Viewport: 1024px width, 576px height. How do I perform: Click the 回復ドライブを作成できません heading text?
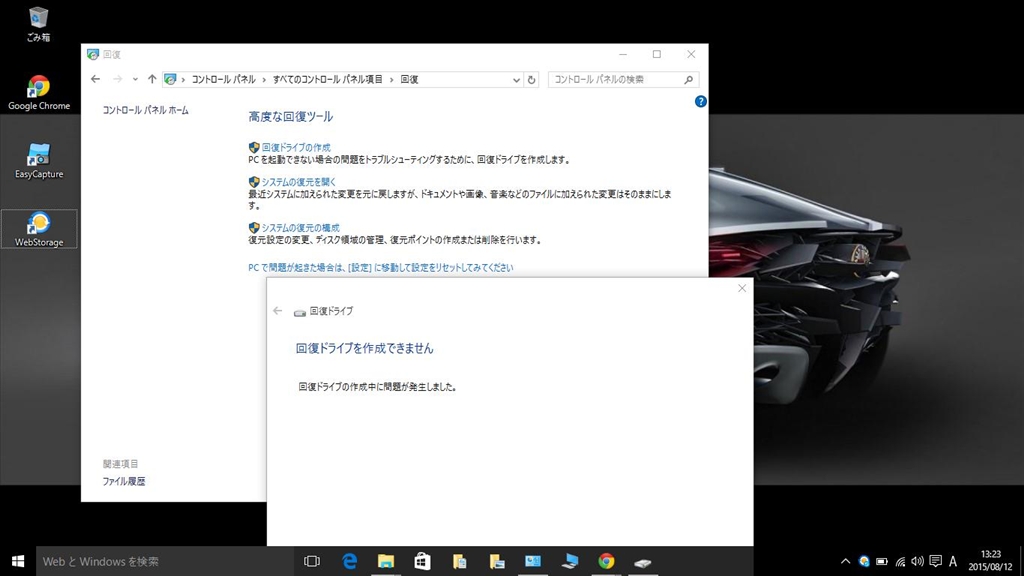tap(364, 349)
